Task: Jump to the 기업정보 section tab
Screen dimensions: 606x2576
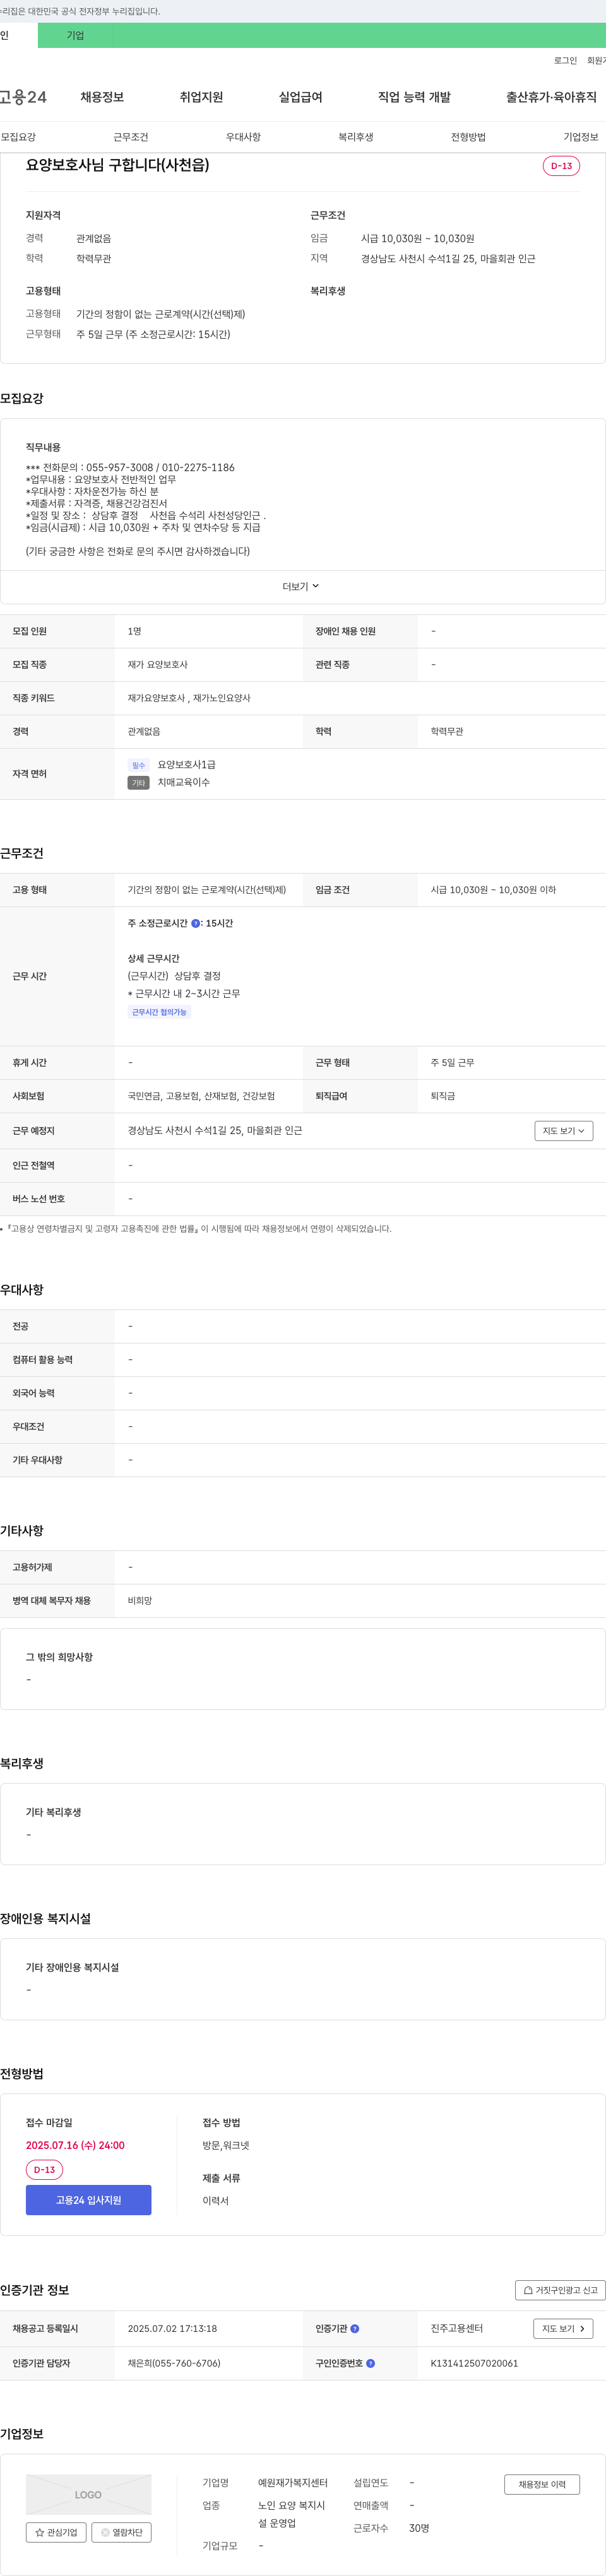Action: pos(581,137)
